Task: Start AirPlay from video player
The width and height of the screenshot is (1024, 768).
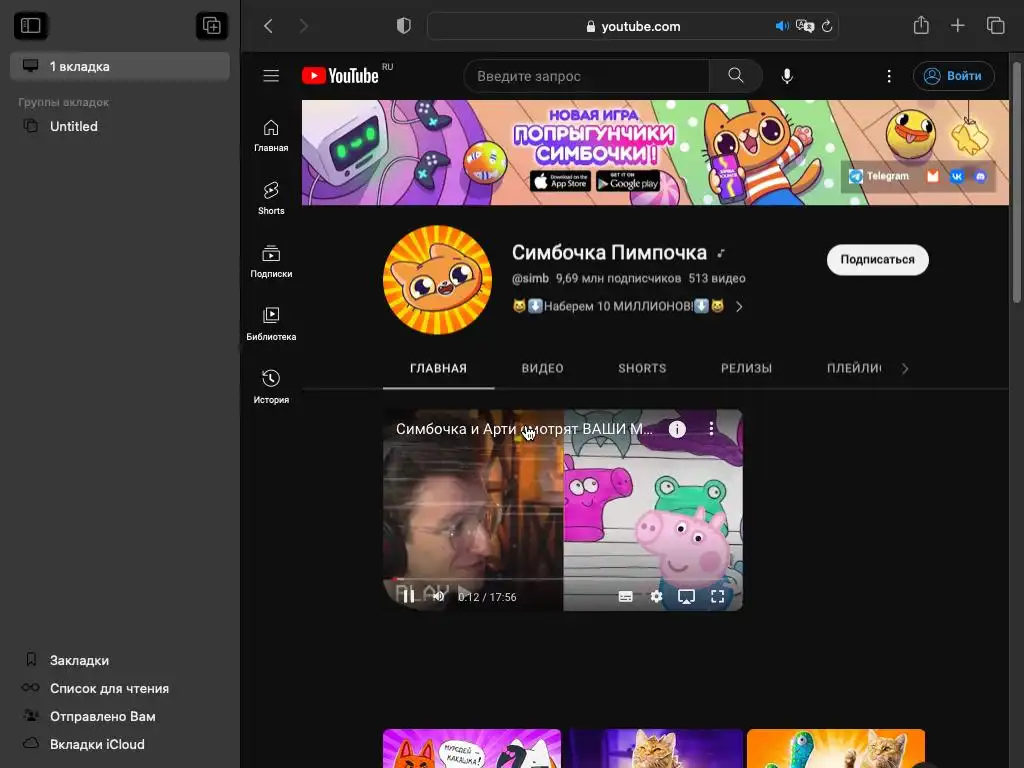Action: coord(686,596)
